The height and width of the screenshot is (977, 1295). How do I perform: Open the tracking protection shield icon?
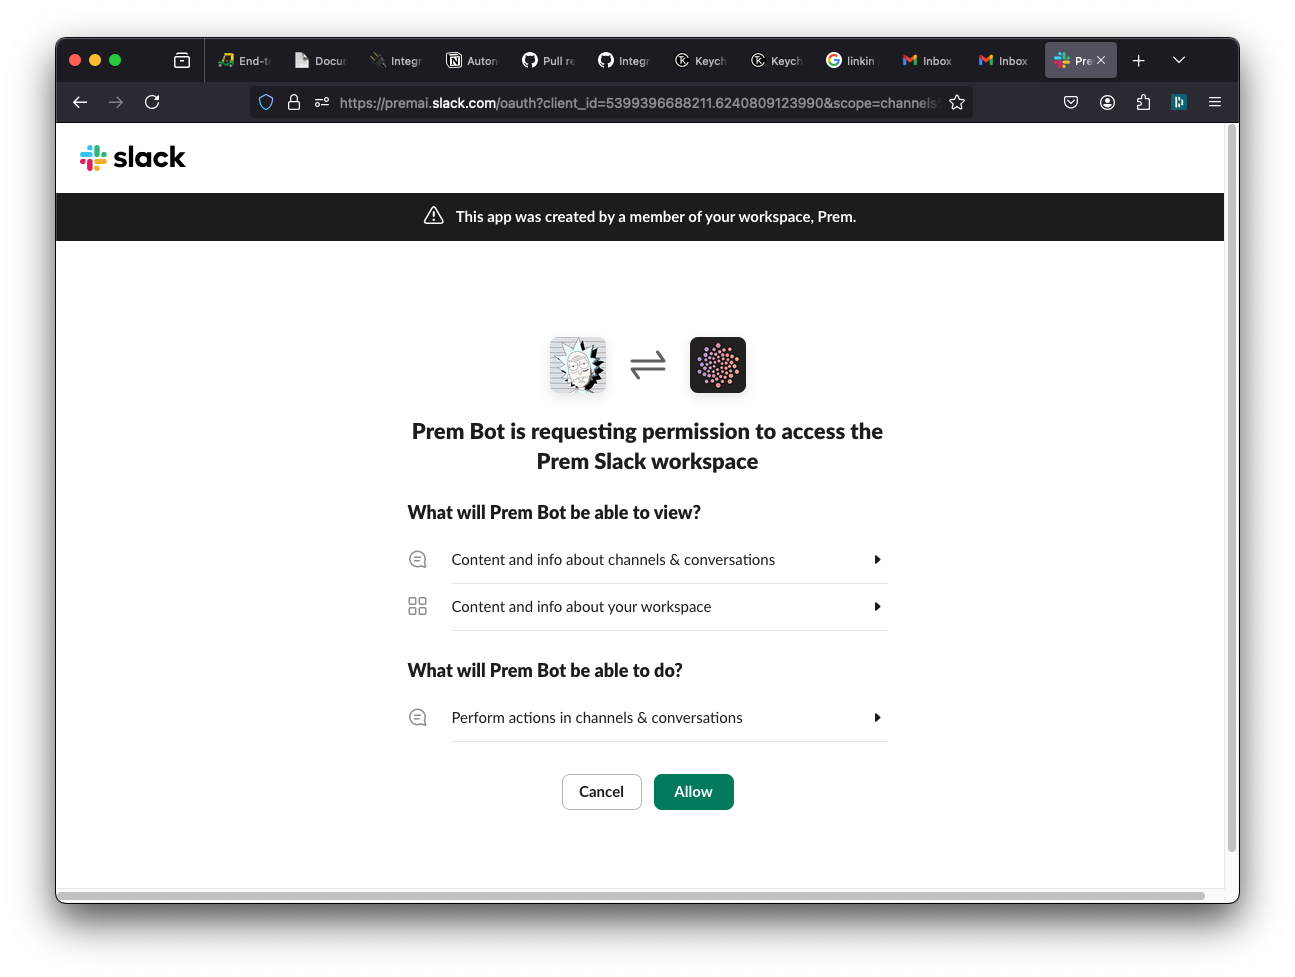[x=266, y=102]
